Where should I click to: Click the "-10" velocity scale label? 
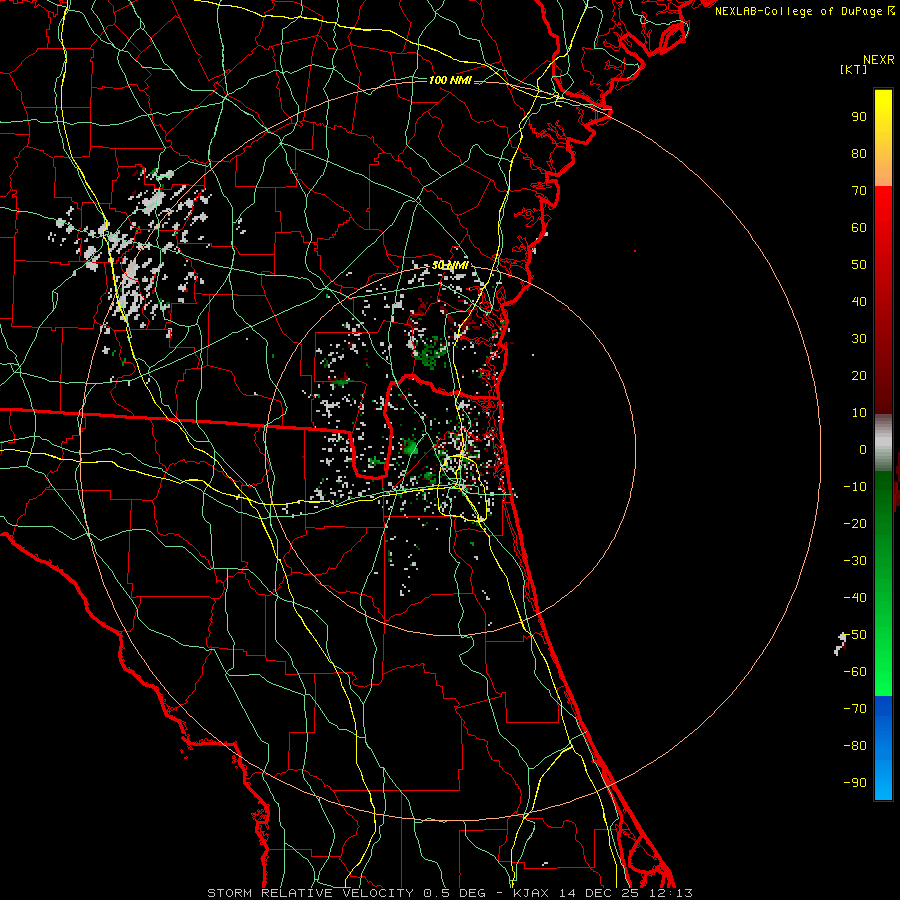click(855, 487)
